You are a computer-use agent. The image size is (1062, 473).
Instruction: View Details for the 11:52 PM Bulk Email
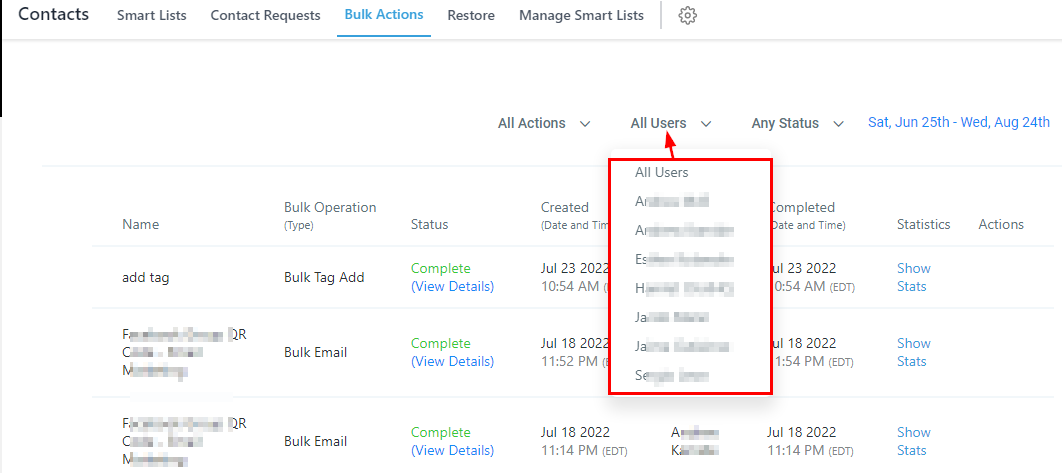coord(452,361)
